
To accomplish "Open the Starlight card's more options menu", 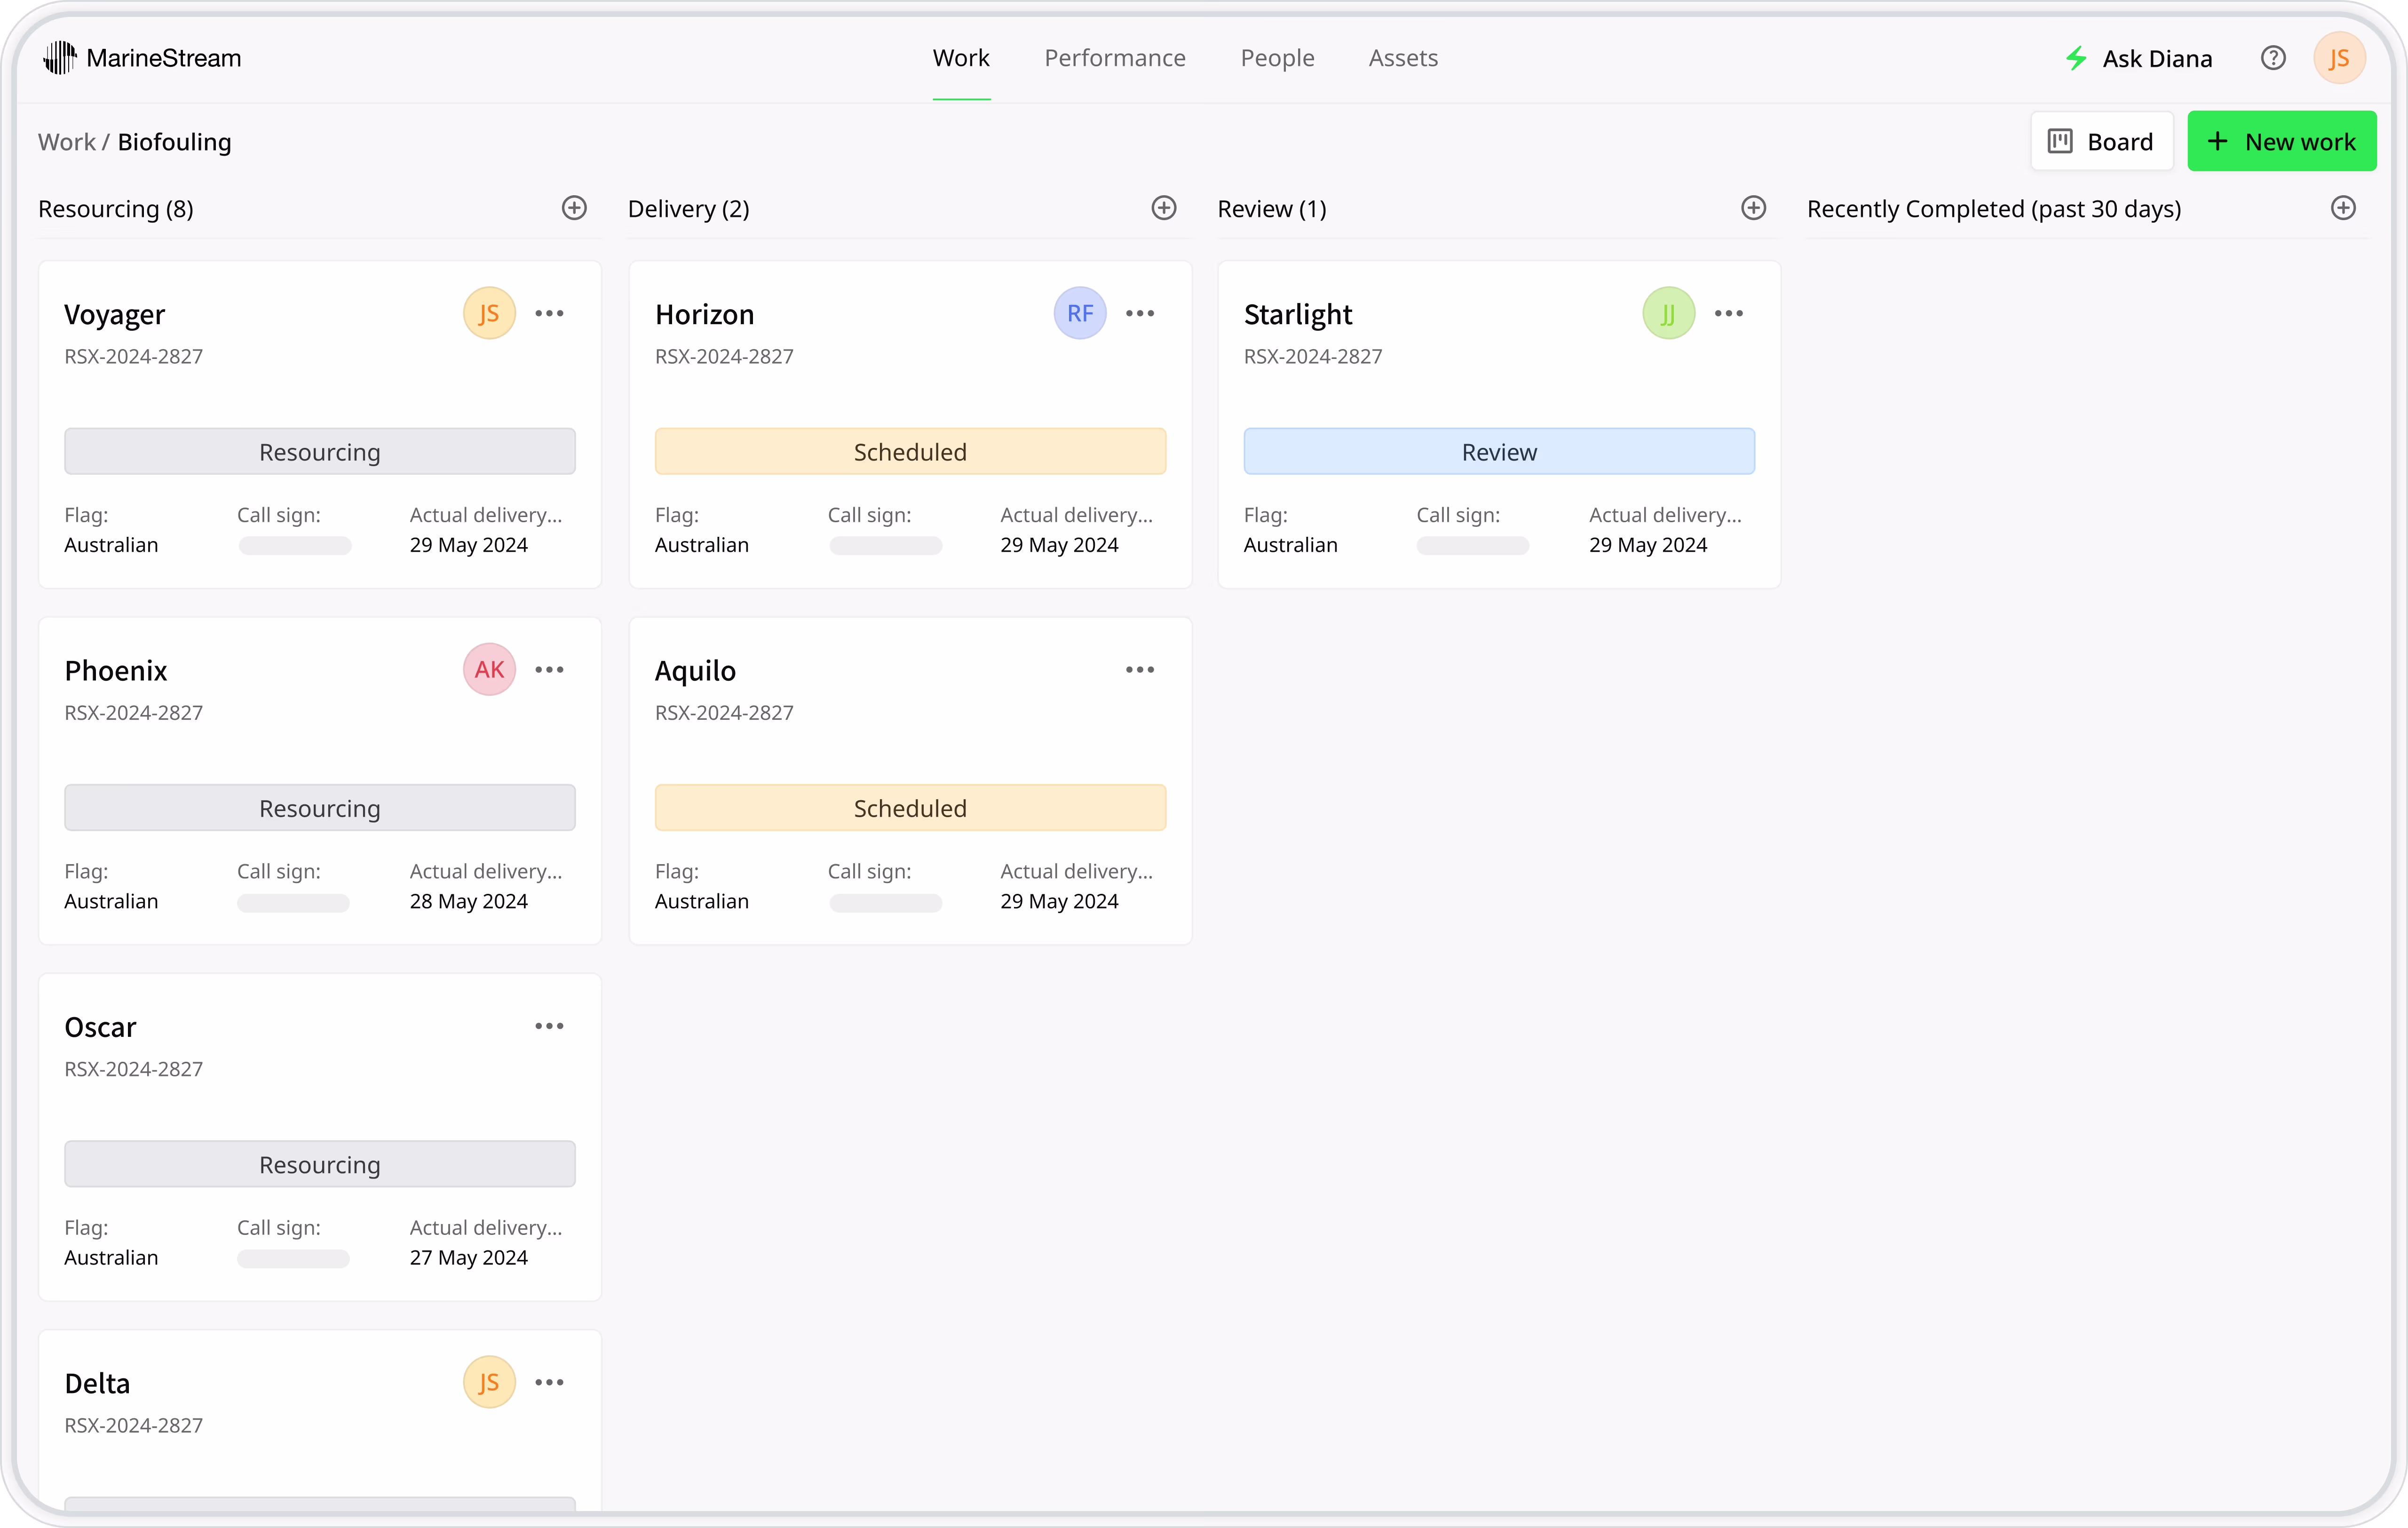I will 1729,314.
